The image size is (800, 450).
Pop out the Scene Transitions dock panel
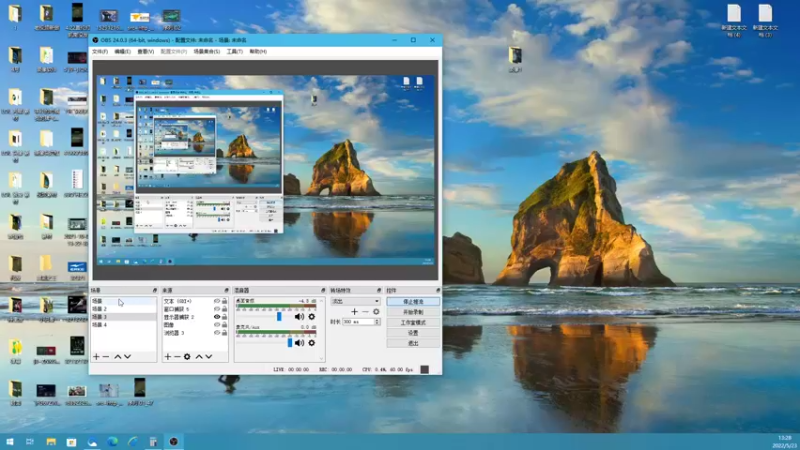point(379,290)
